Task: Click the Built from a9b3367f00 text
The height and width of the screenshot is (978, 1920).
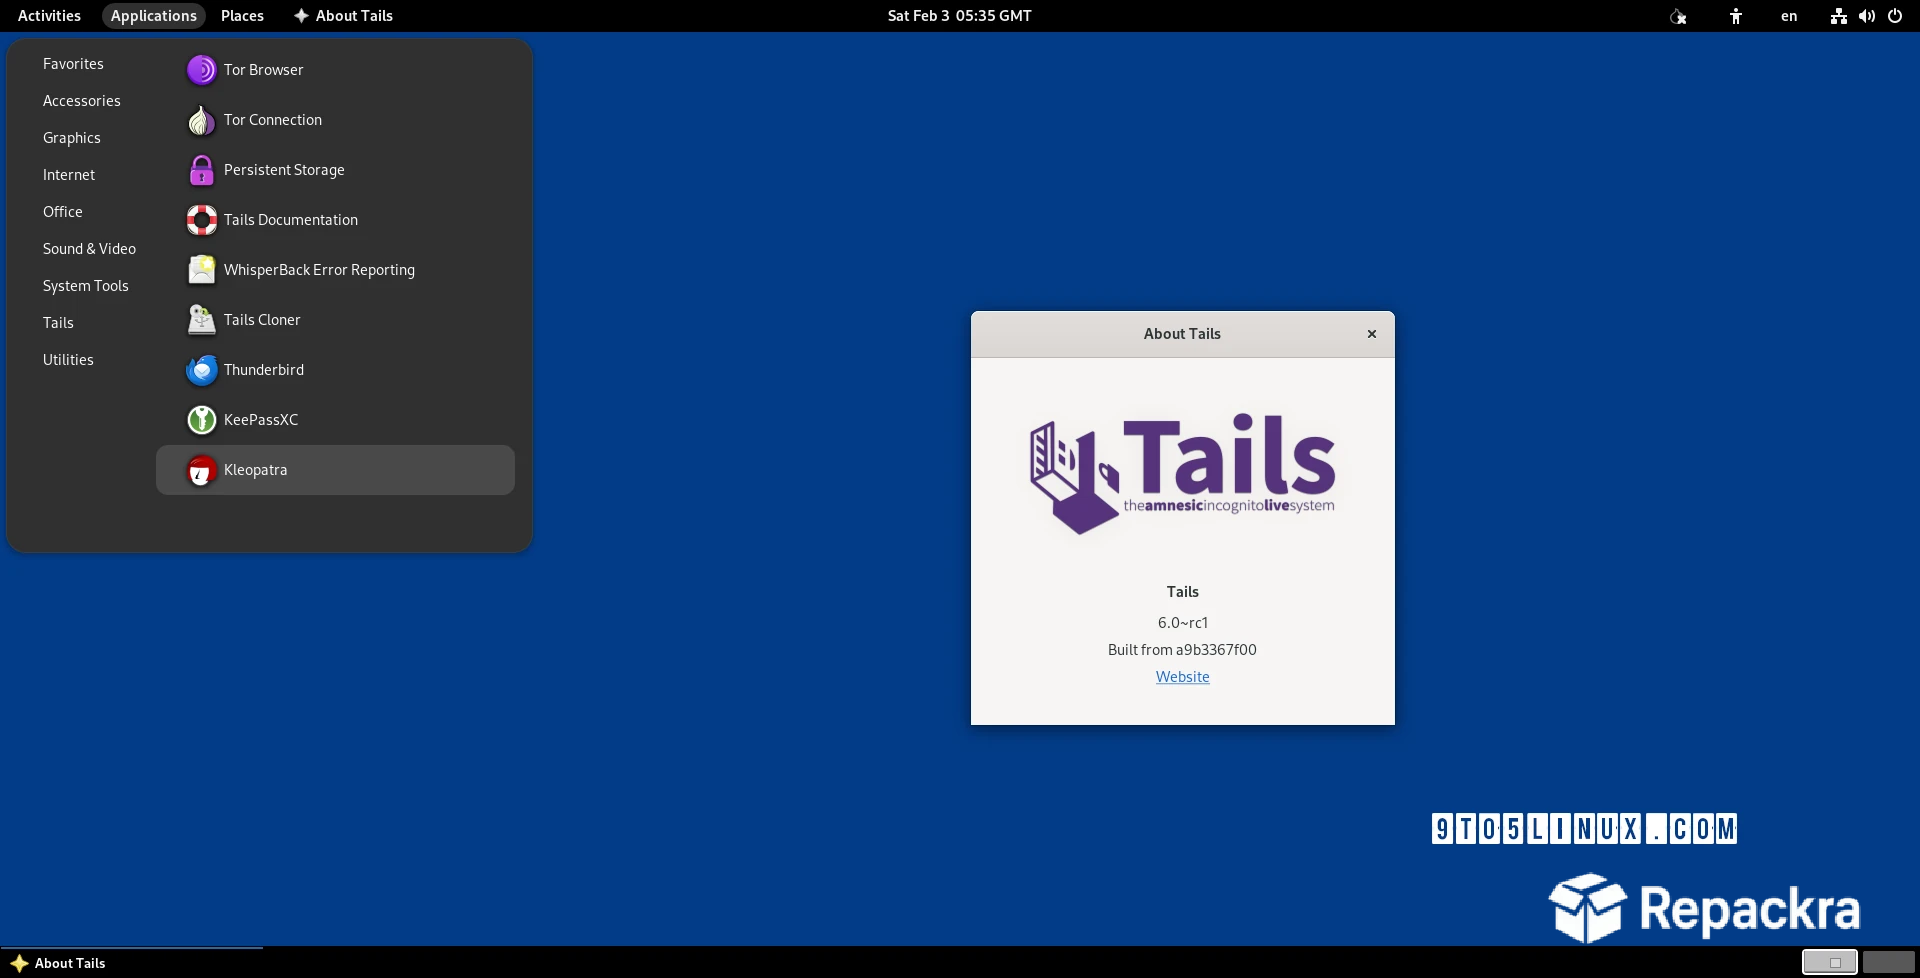Action: click(1182, 650)
